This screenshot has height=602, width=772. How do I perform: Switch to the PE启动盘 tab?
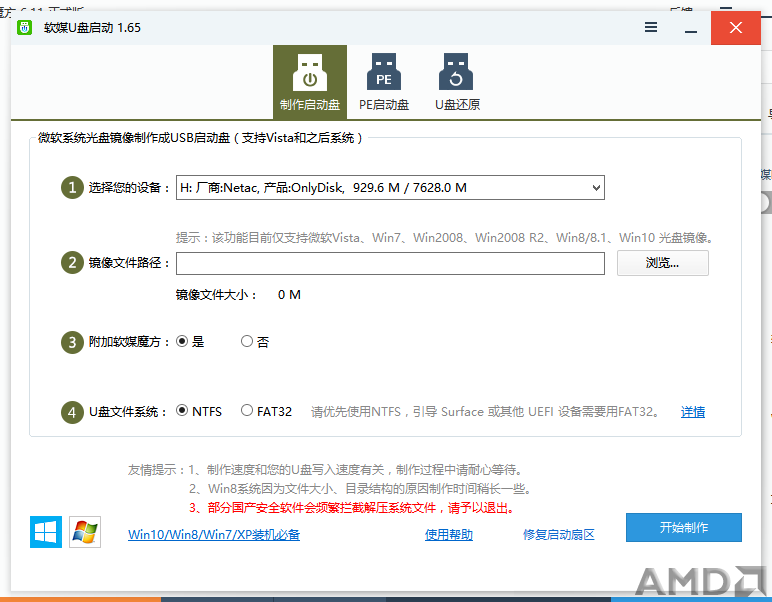pos(384,82)
